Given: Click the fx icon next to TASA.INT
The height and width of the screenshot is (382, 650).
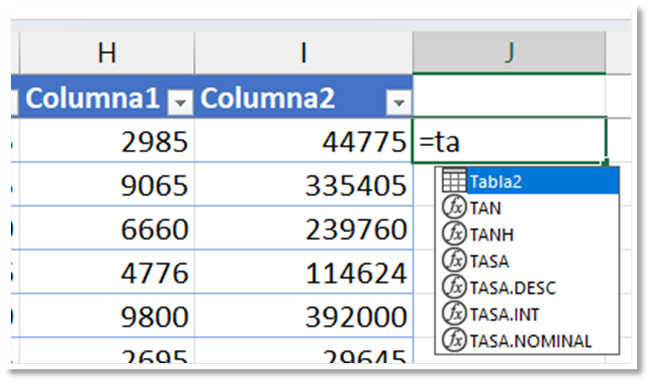Looking at the screenshot, I should [x=454, y=313].
